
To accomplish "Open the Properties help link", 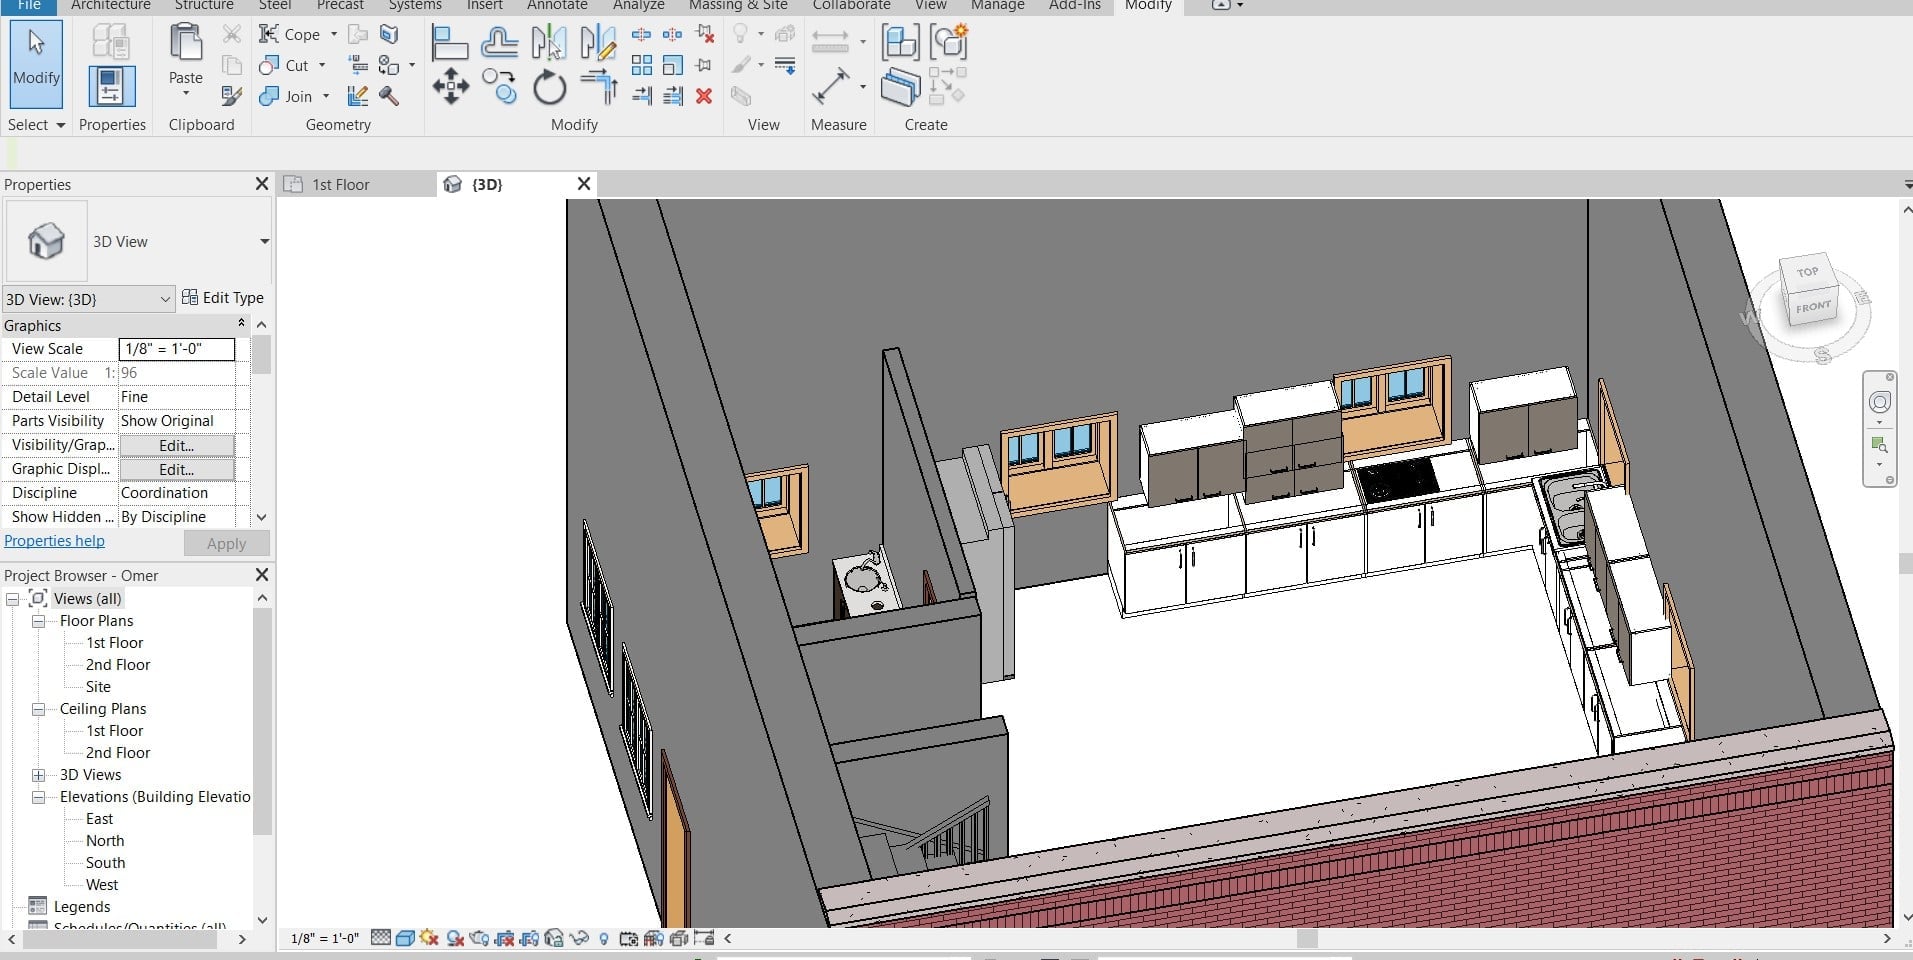I will 54,541.
